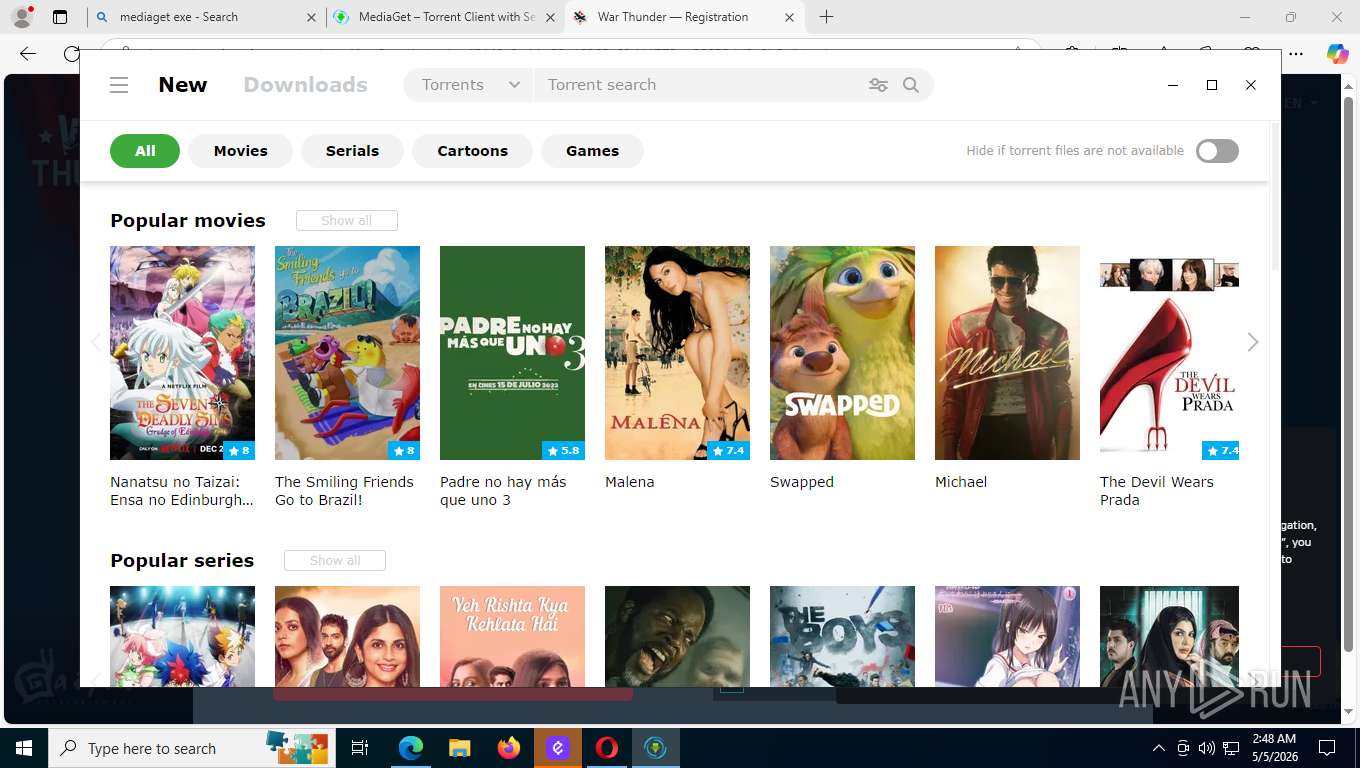Viewport: 1360px width, 768px height.
Task: Click the browser refresh icon
Action: [x=71, y=54]
